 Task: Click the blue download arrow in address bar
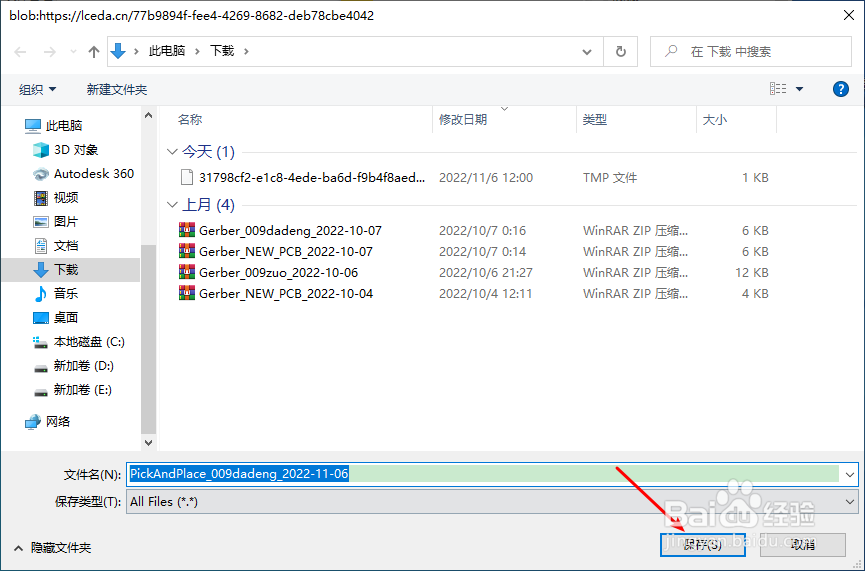tap(118, 51)
